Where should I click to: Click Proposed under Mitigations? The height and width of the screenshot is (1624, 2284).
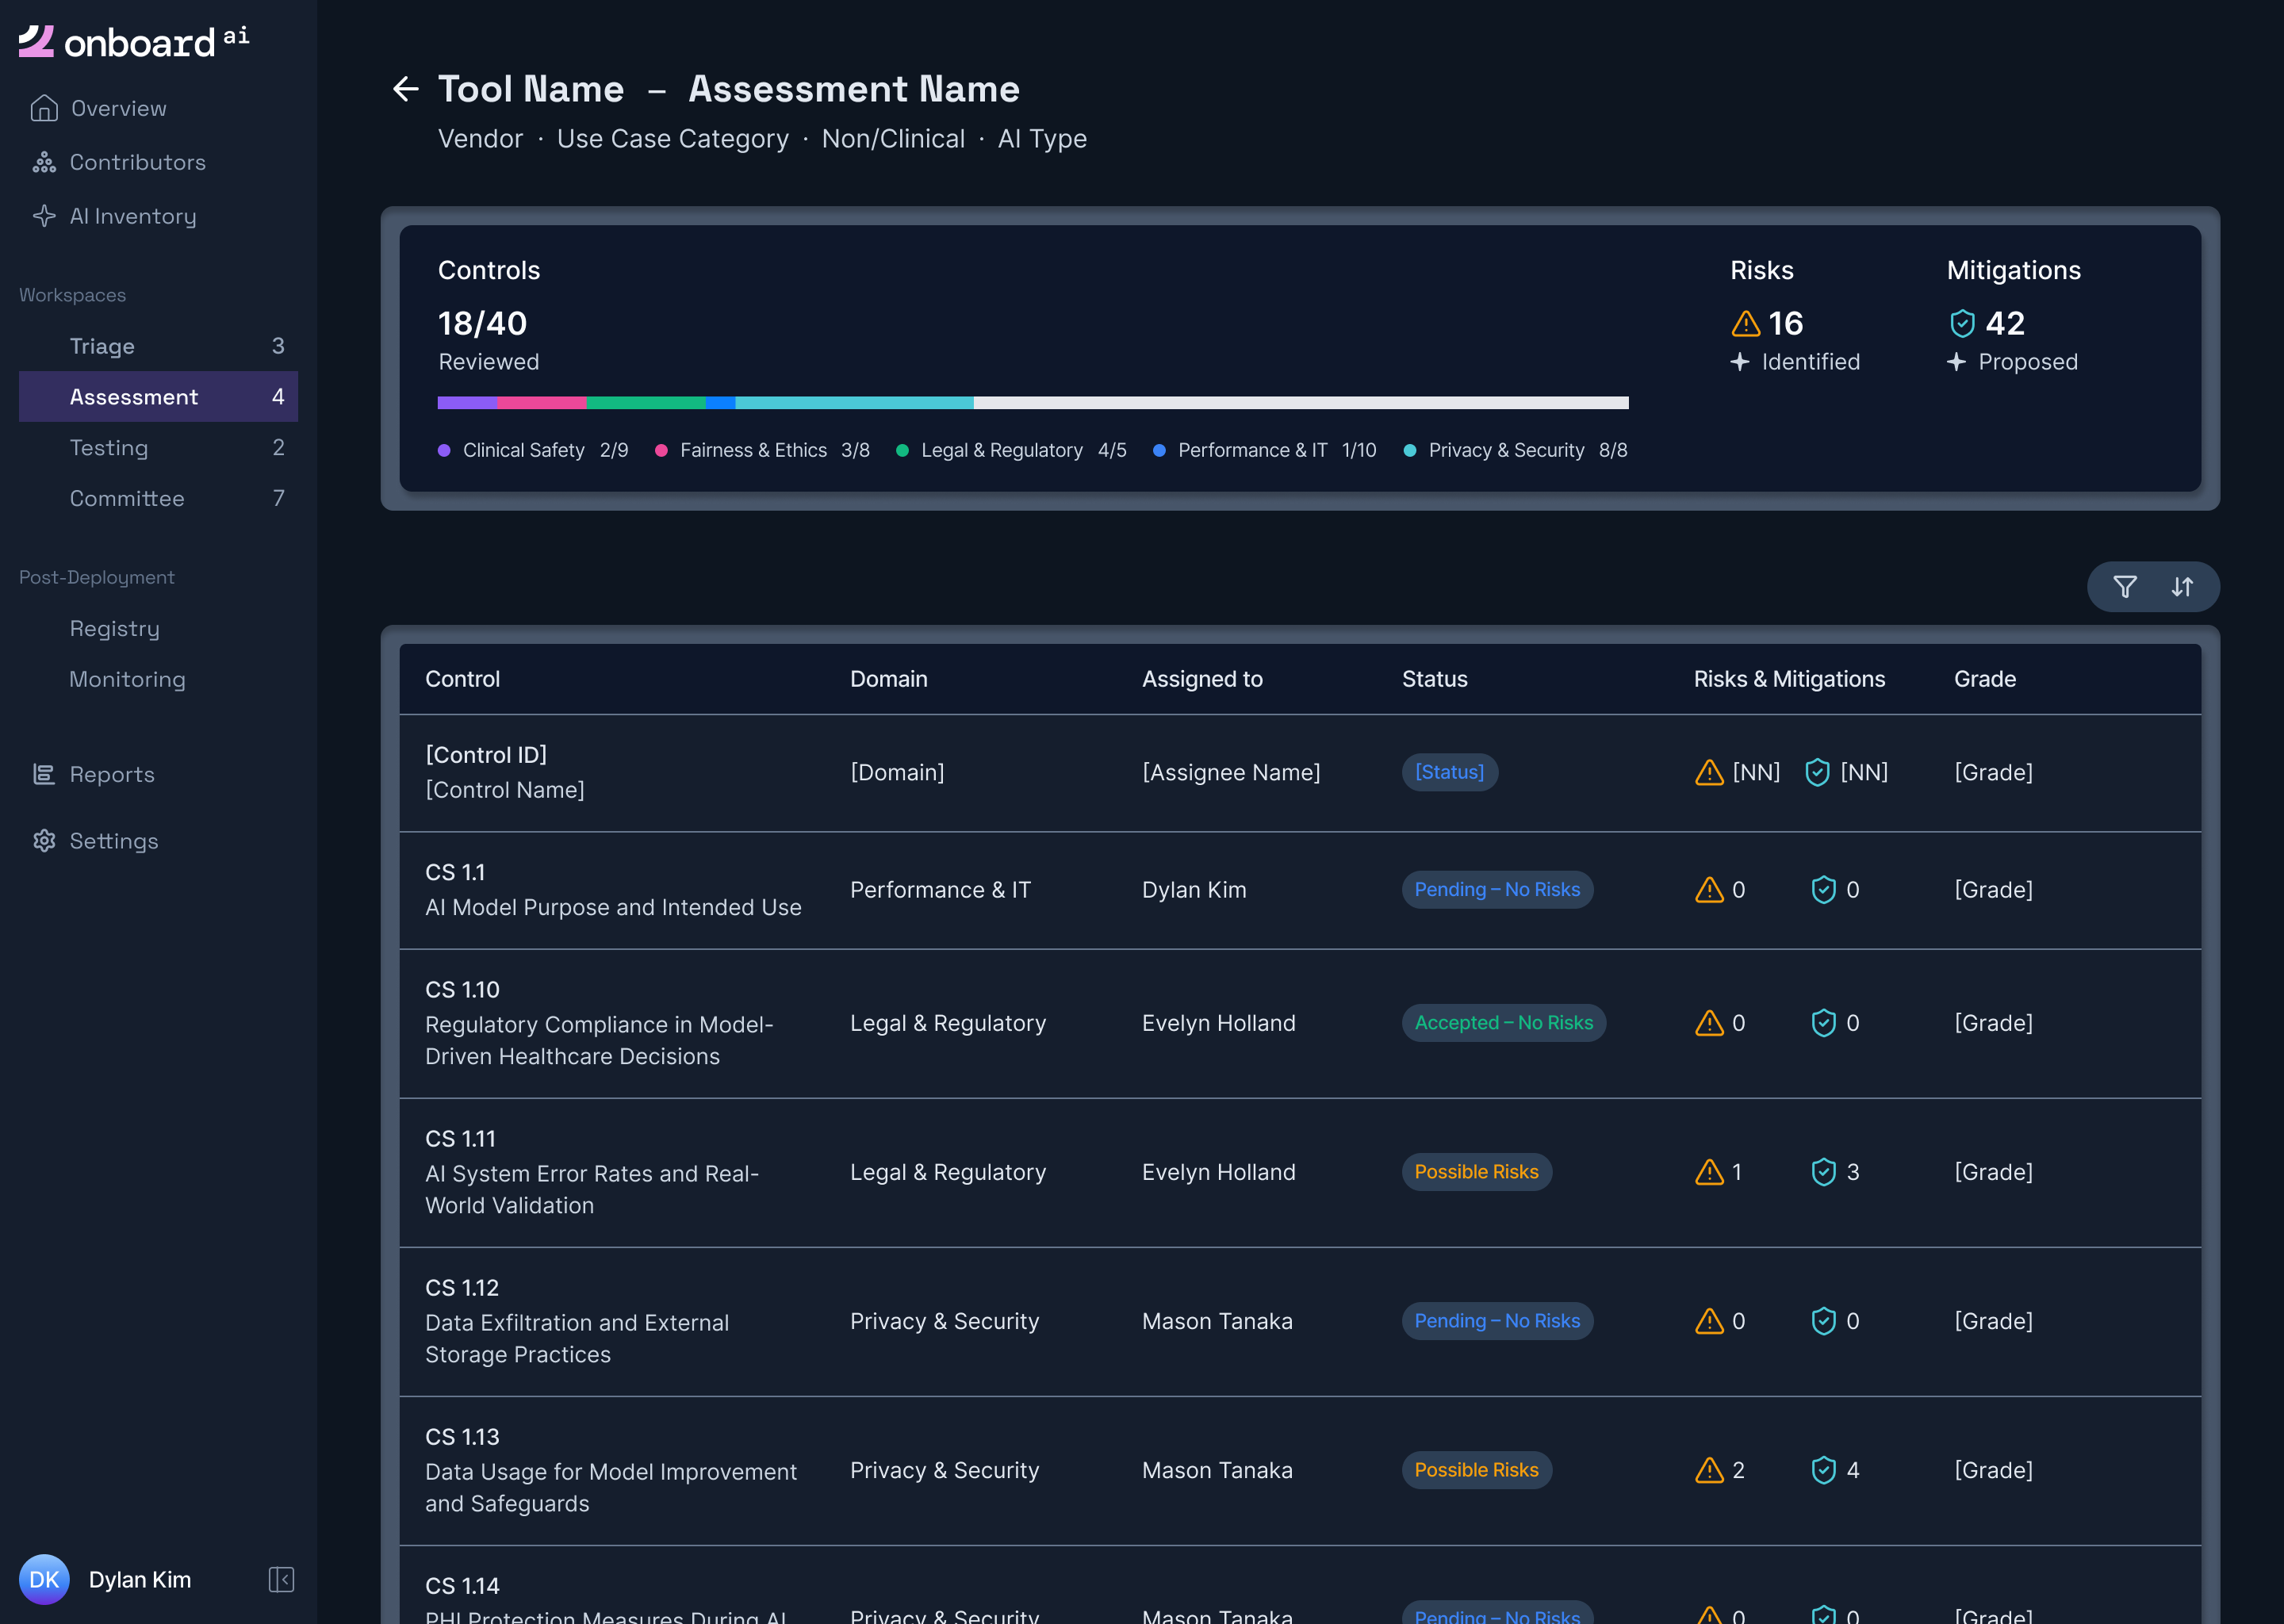pyautogui.click(x=2027, y=362)
